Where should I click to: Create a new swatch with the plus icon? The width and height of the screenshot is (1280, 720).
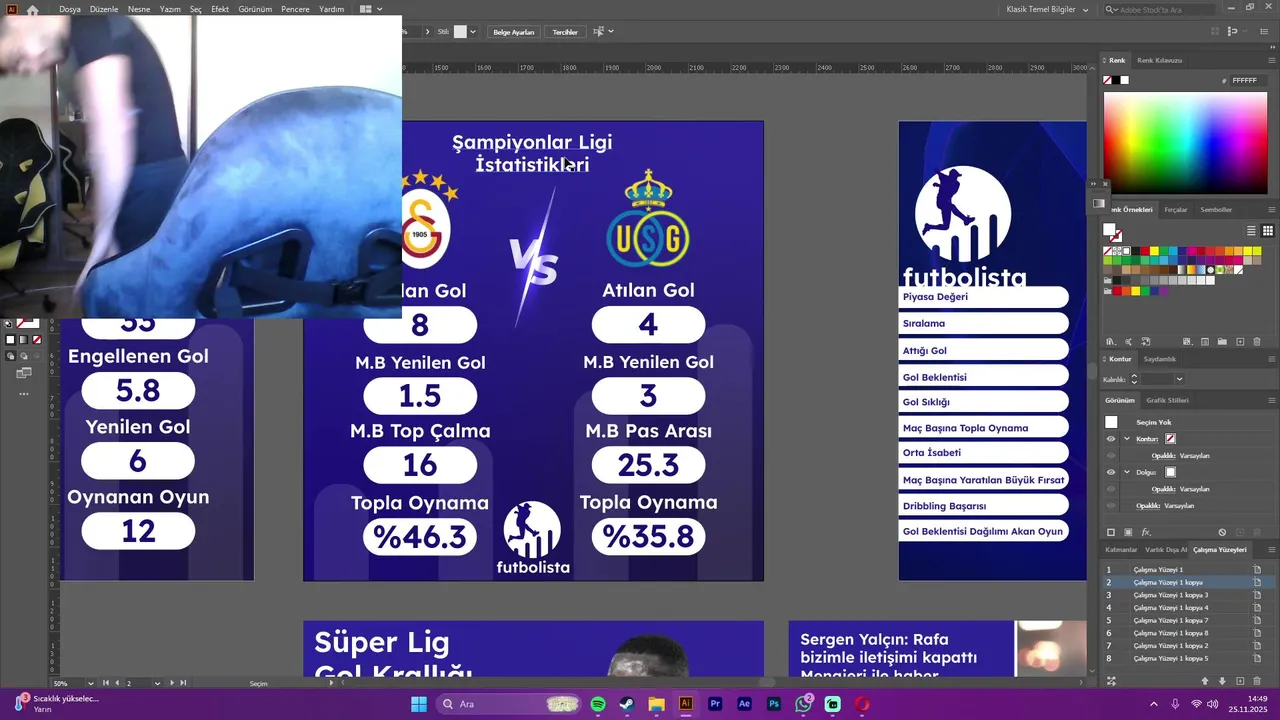point(1240,342)
